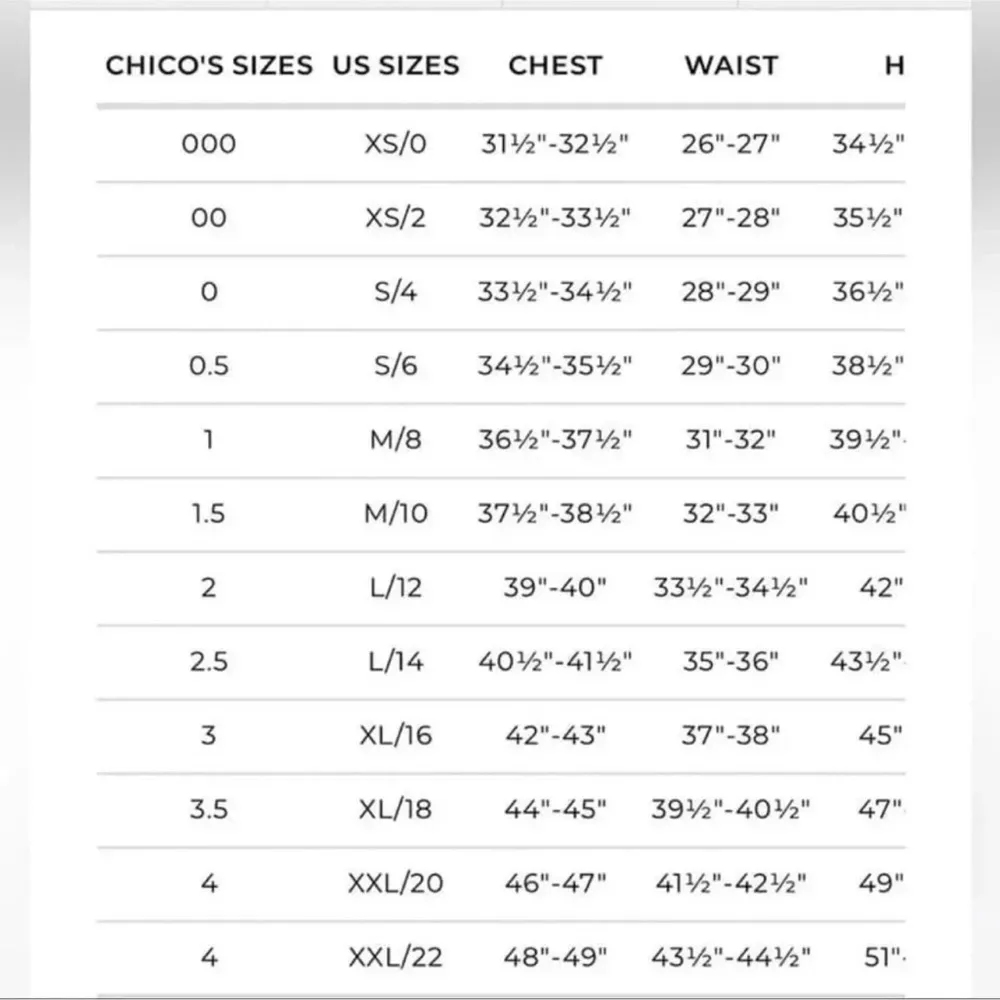1000x1000 pixels.
Task: Click Chico's size 2.5 cell
Action: [209, 662]
